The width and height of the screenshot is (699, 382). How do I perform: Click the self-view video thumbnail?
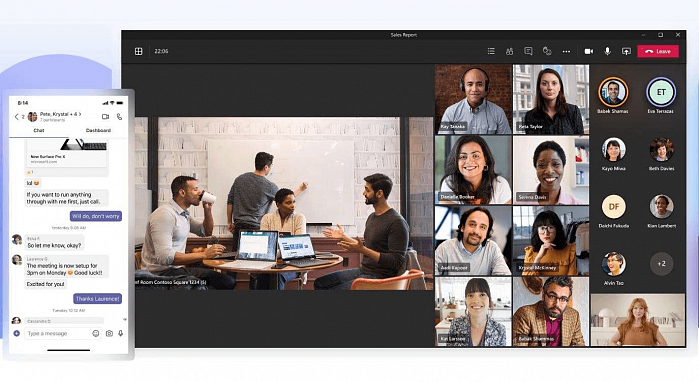[x=638, y=320]
